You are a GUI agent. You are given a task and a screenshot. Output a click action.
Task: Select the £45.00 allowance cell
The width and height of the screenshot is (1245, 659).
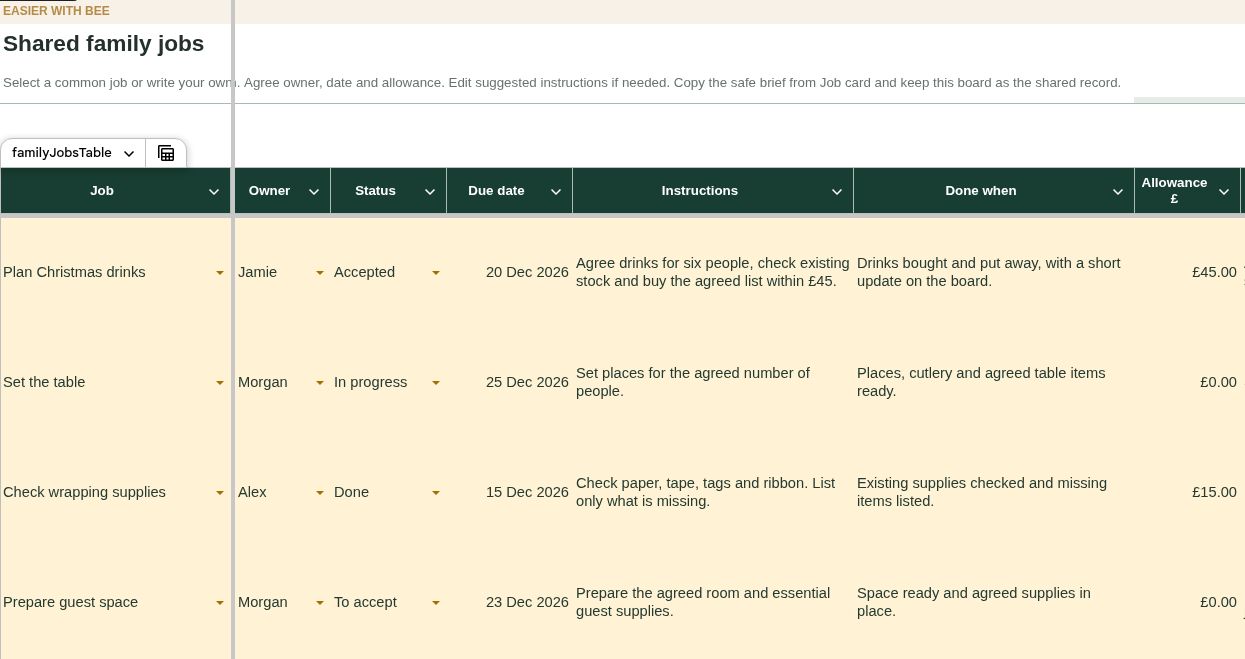tap(1187, 272)
